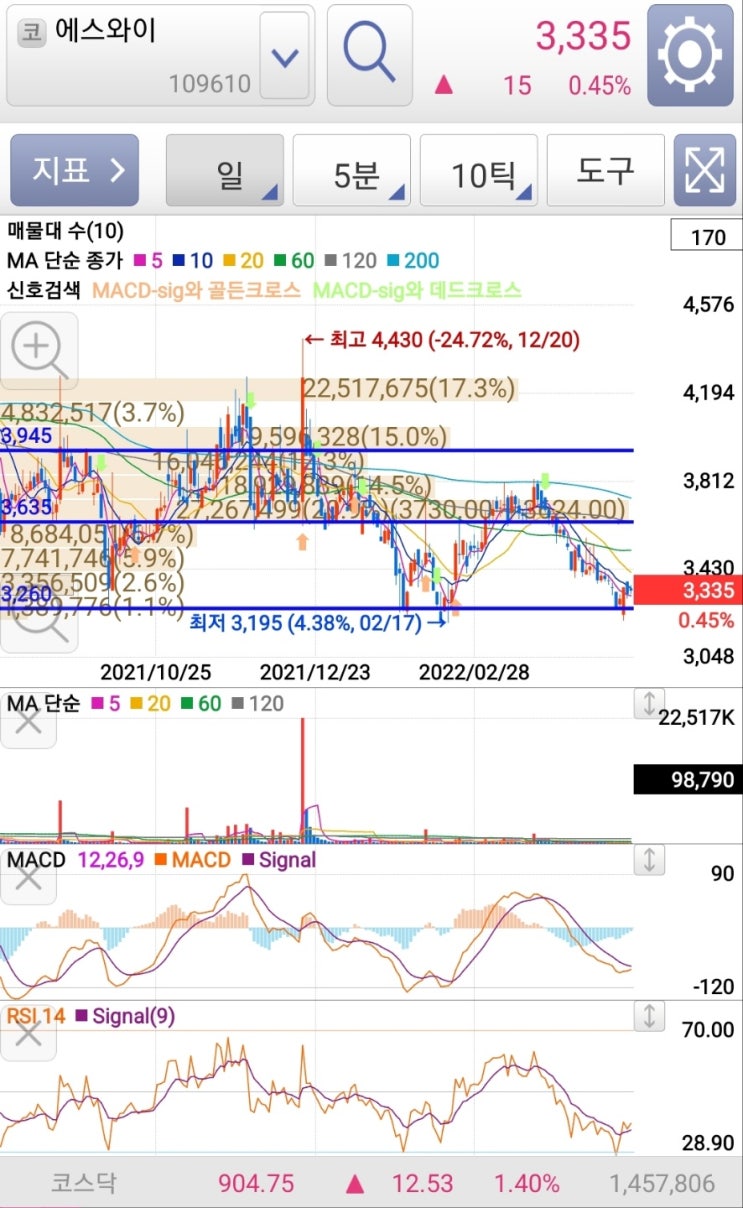Viewport: 743px width, 1208px height.
Task: Tap the current price 3,335 at top
Action: (x=584, y=36)
